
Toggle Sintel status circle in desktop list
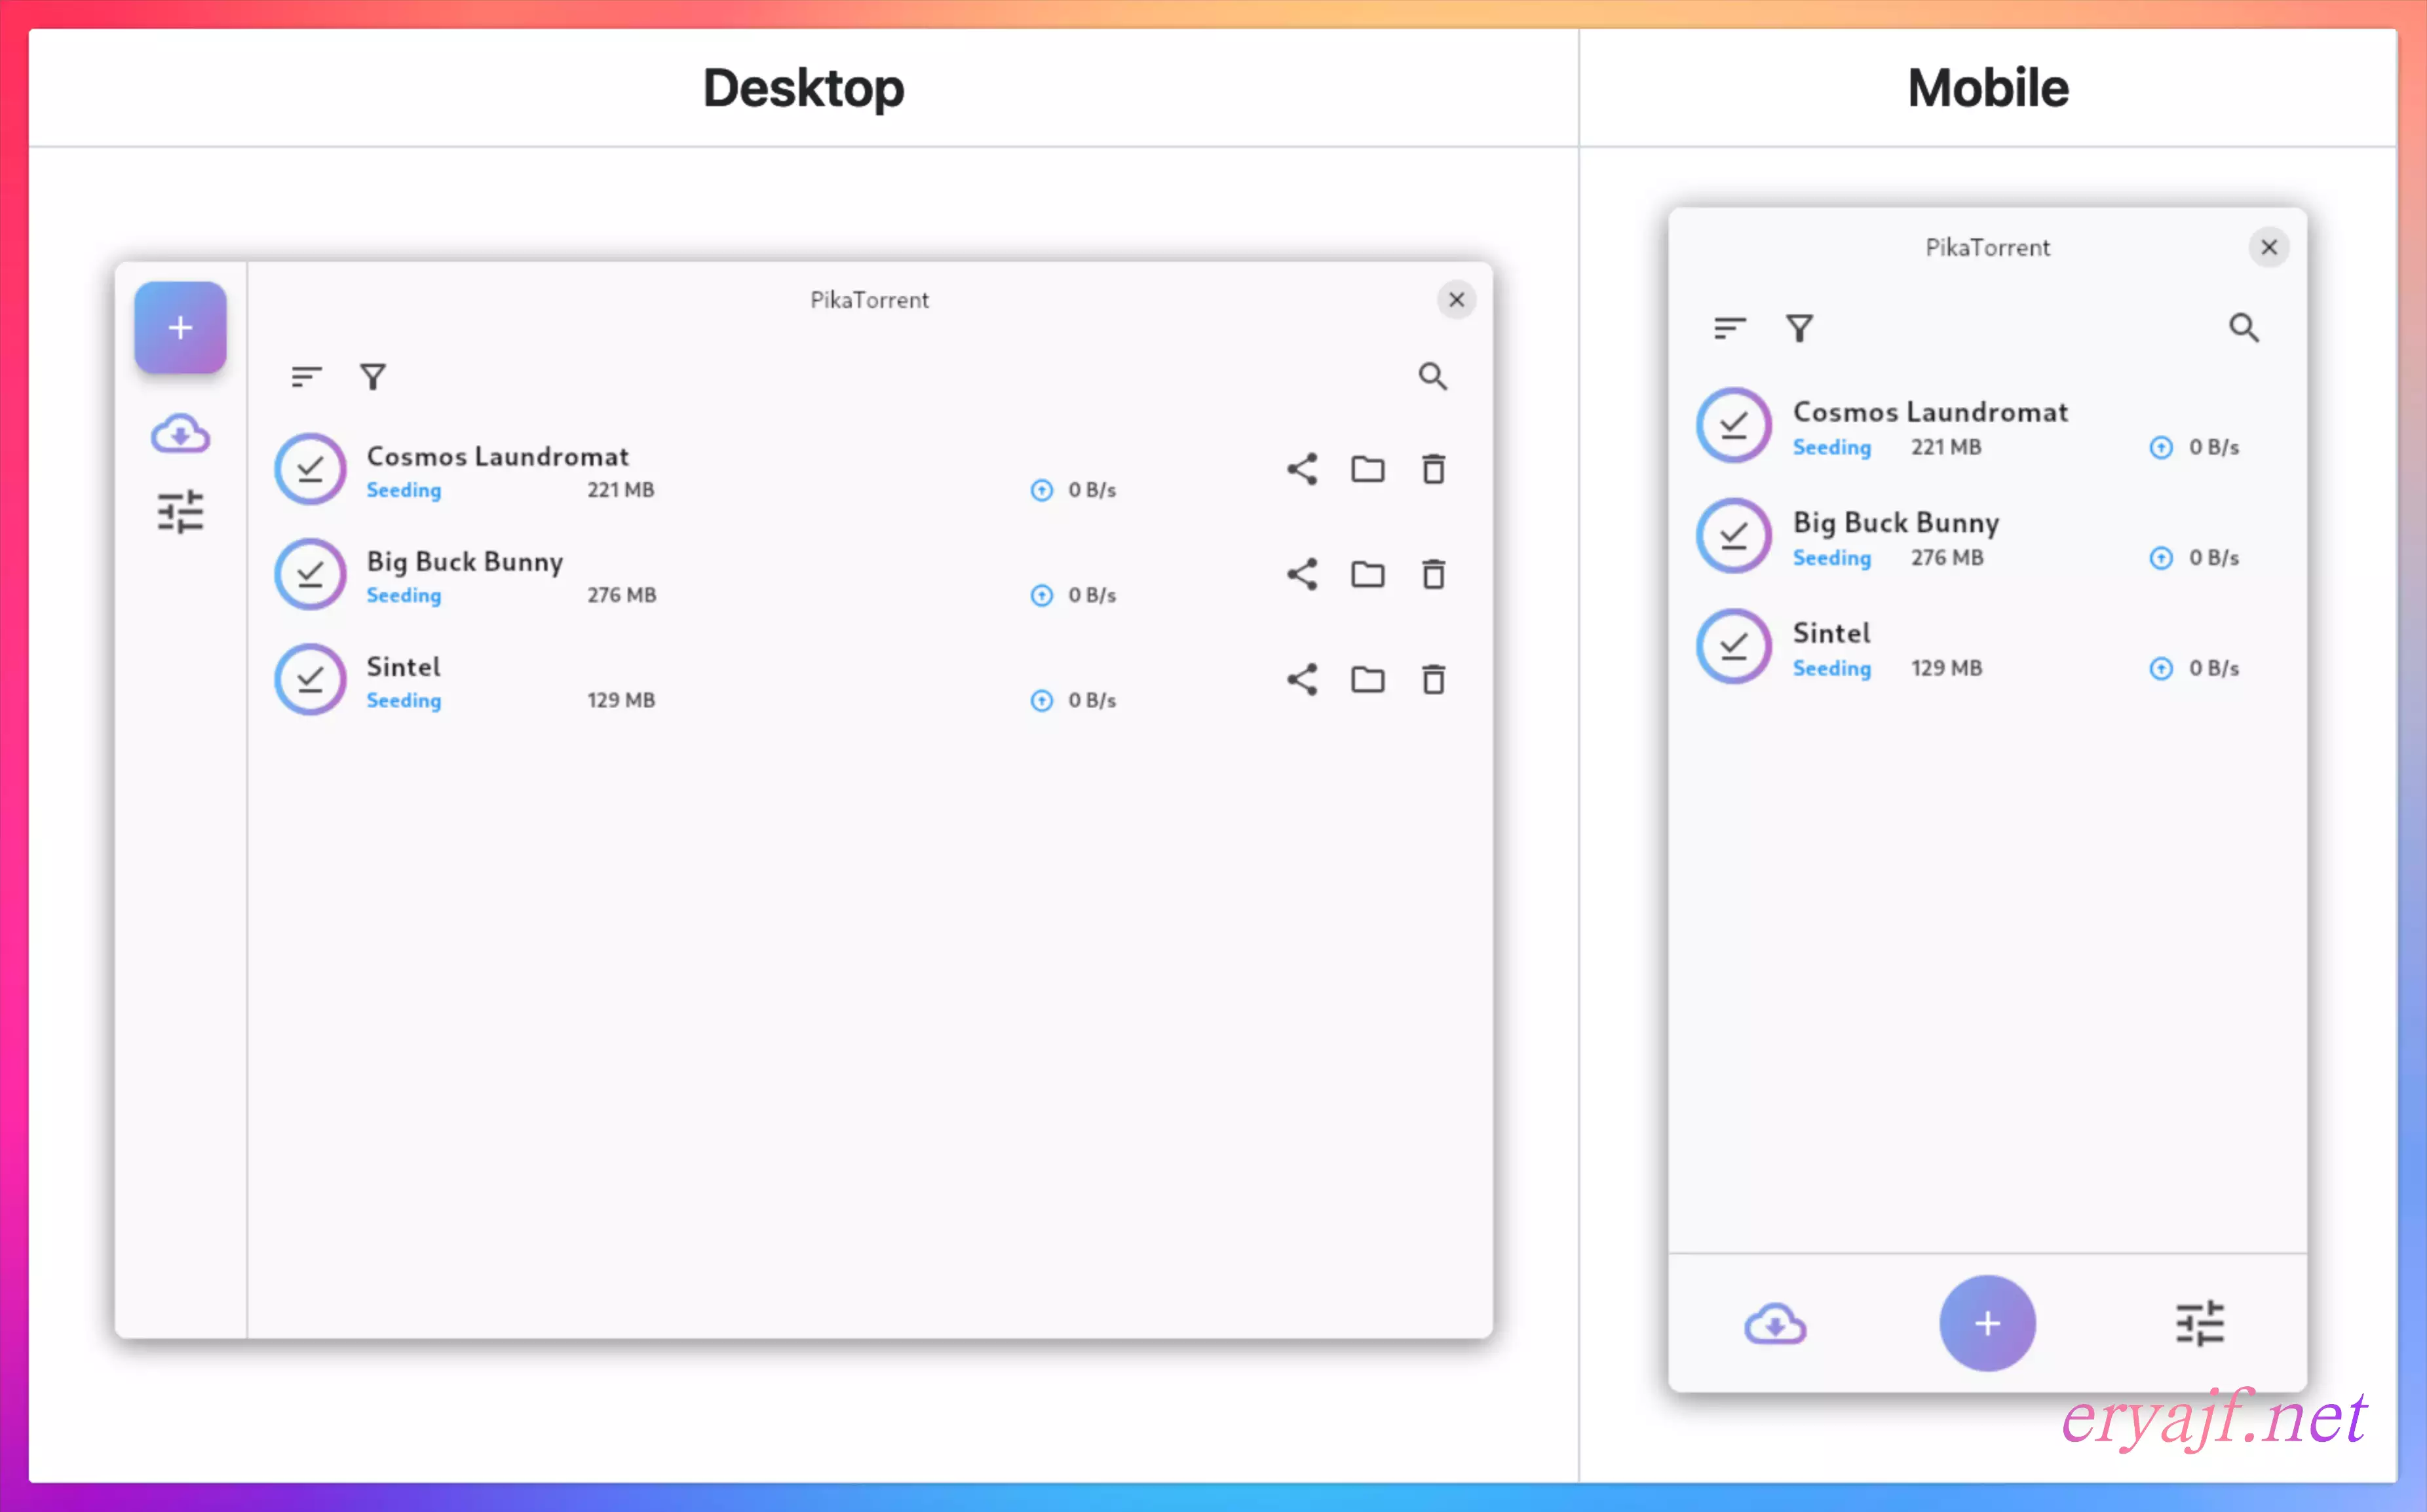tap(310, 680)
